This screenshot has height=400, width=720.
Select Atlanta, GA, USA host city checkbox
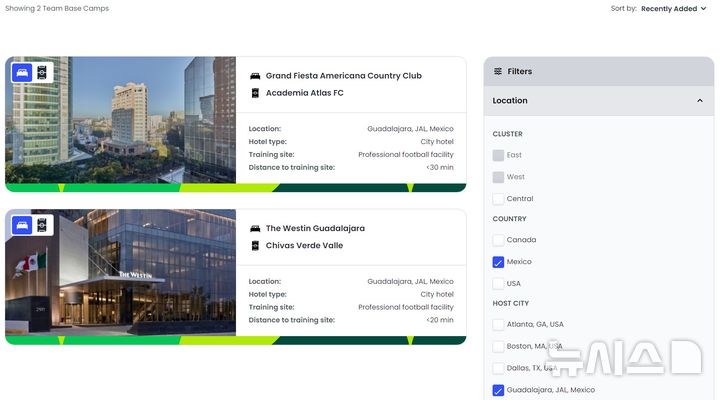click(498, 325)
